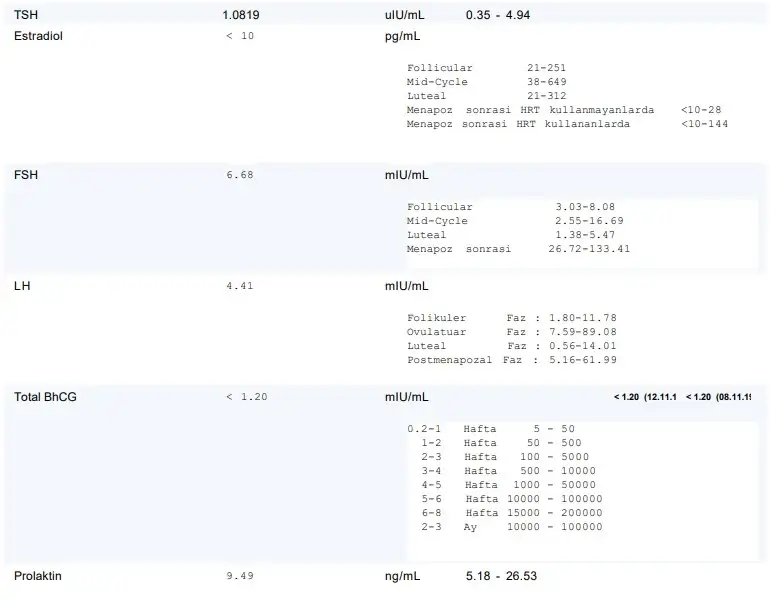This screenshot has width=771, height=603.
Task: Click the LH test label
Action: click(x=21, y=286)
